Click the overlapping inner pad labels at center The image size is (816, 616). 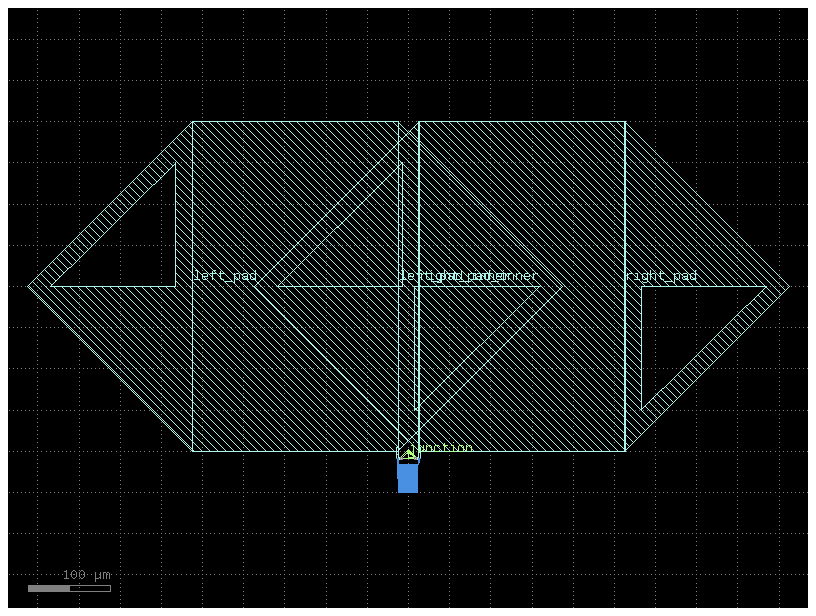[x=468, y=276]
